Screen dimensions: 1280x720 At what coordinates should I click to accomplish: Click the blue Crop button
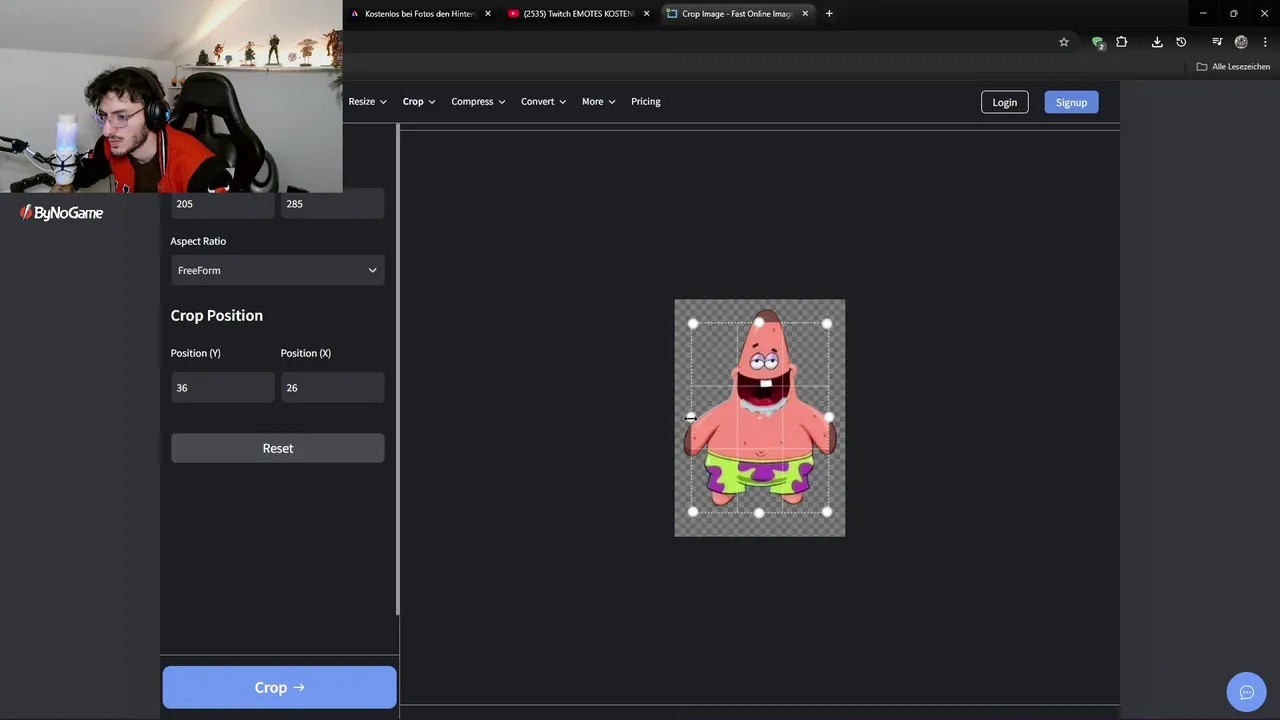pos(280,688)
